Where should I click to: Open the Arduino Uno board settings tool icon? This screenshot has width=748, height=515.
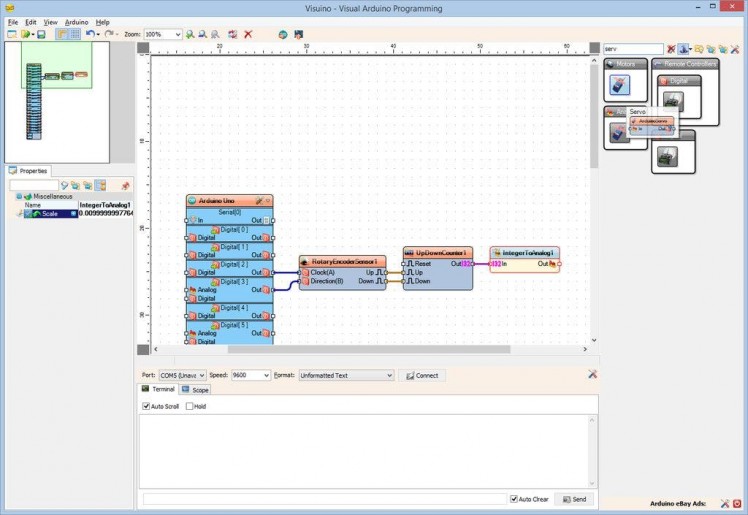coord(258,200)
